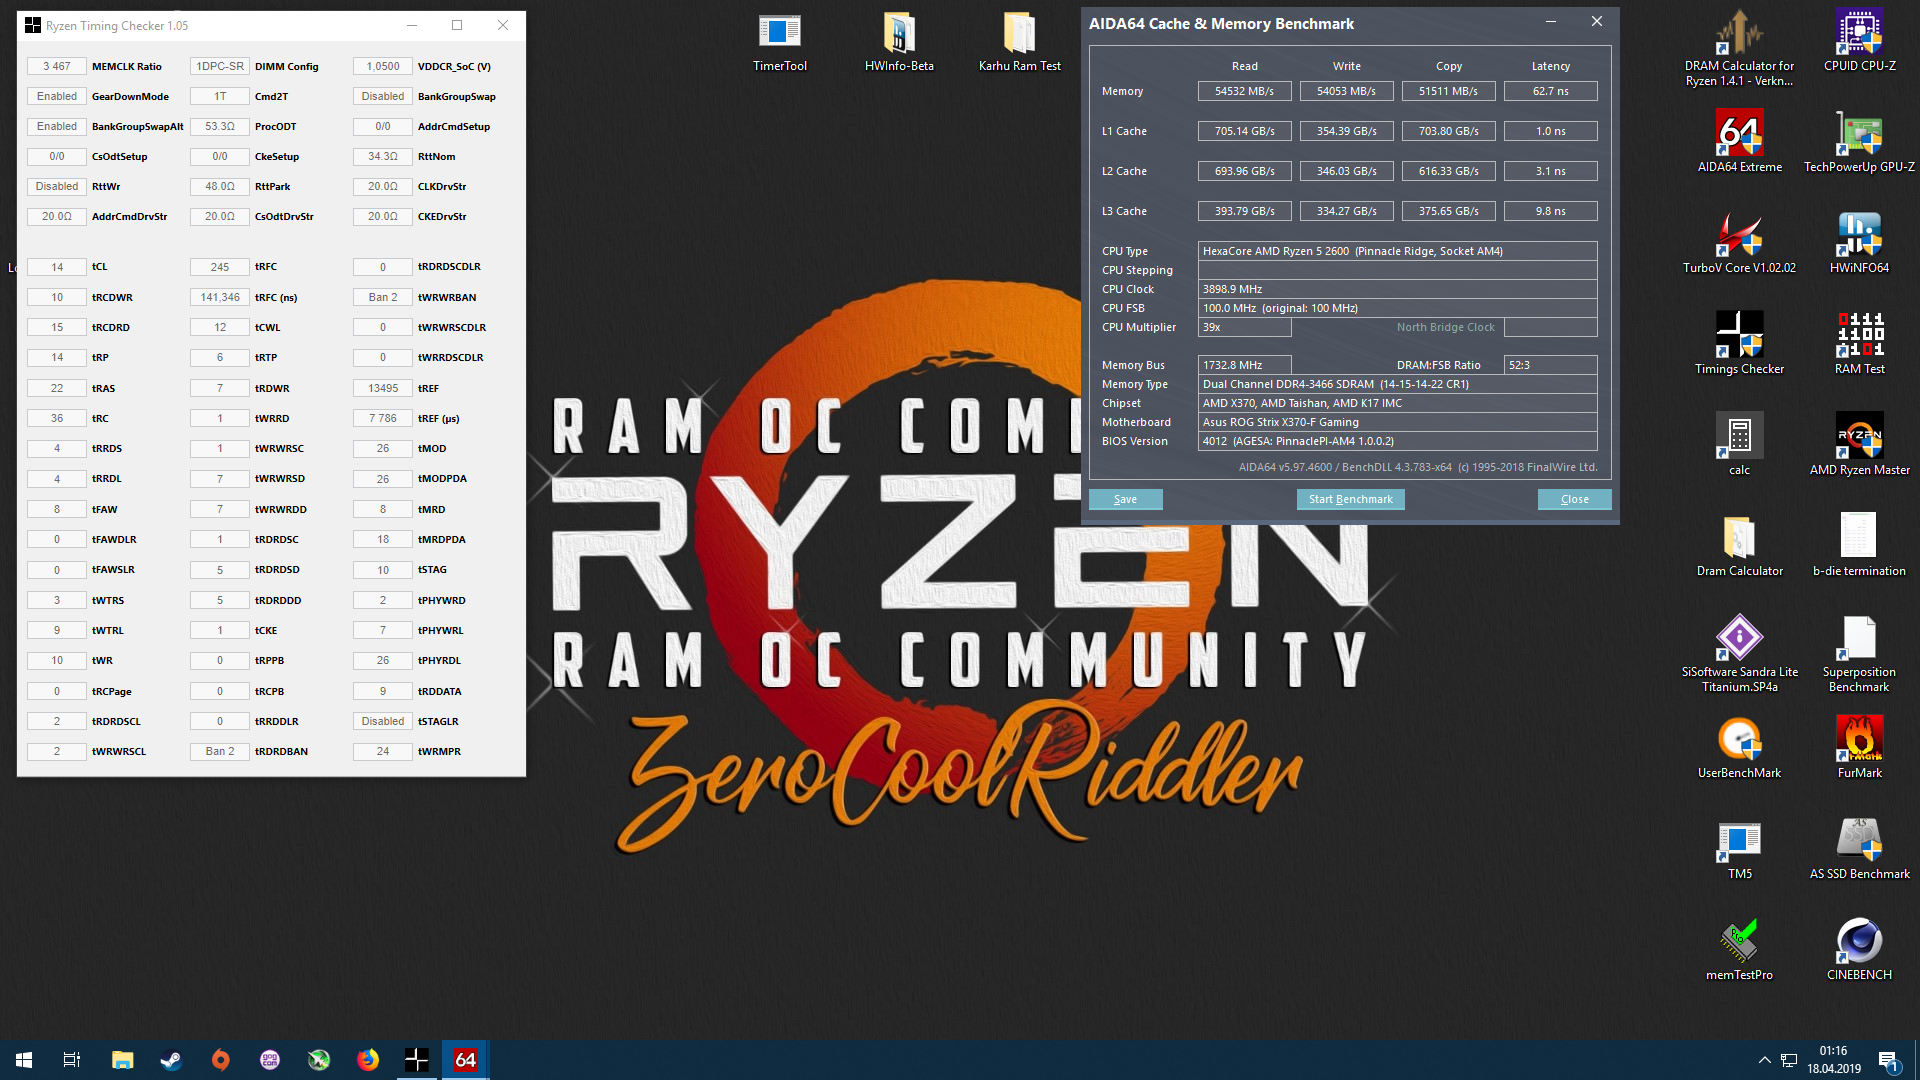The width and height of the screenshot is (1920, 1080).
Task: Click the Start Benchmark button
Action: 1350,499
